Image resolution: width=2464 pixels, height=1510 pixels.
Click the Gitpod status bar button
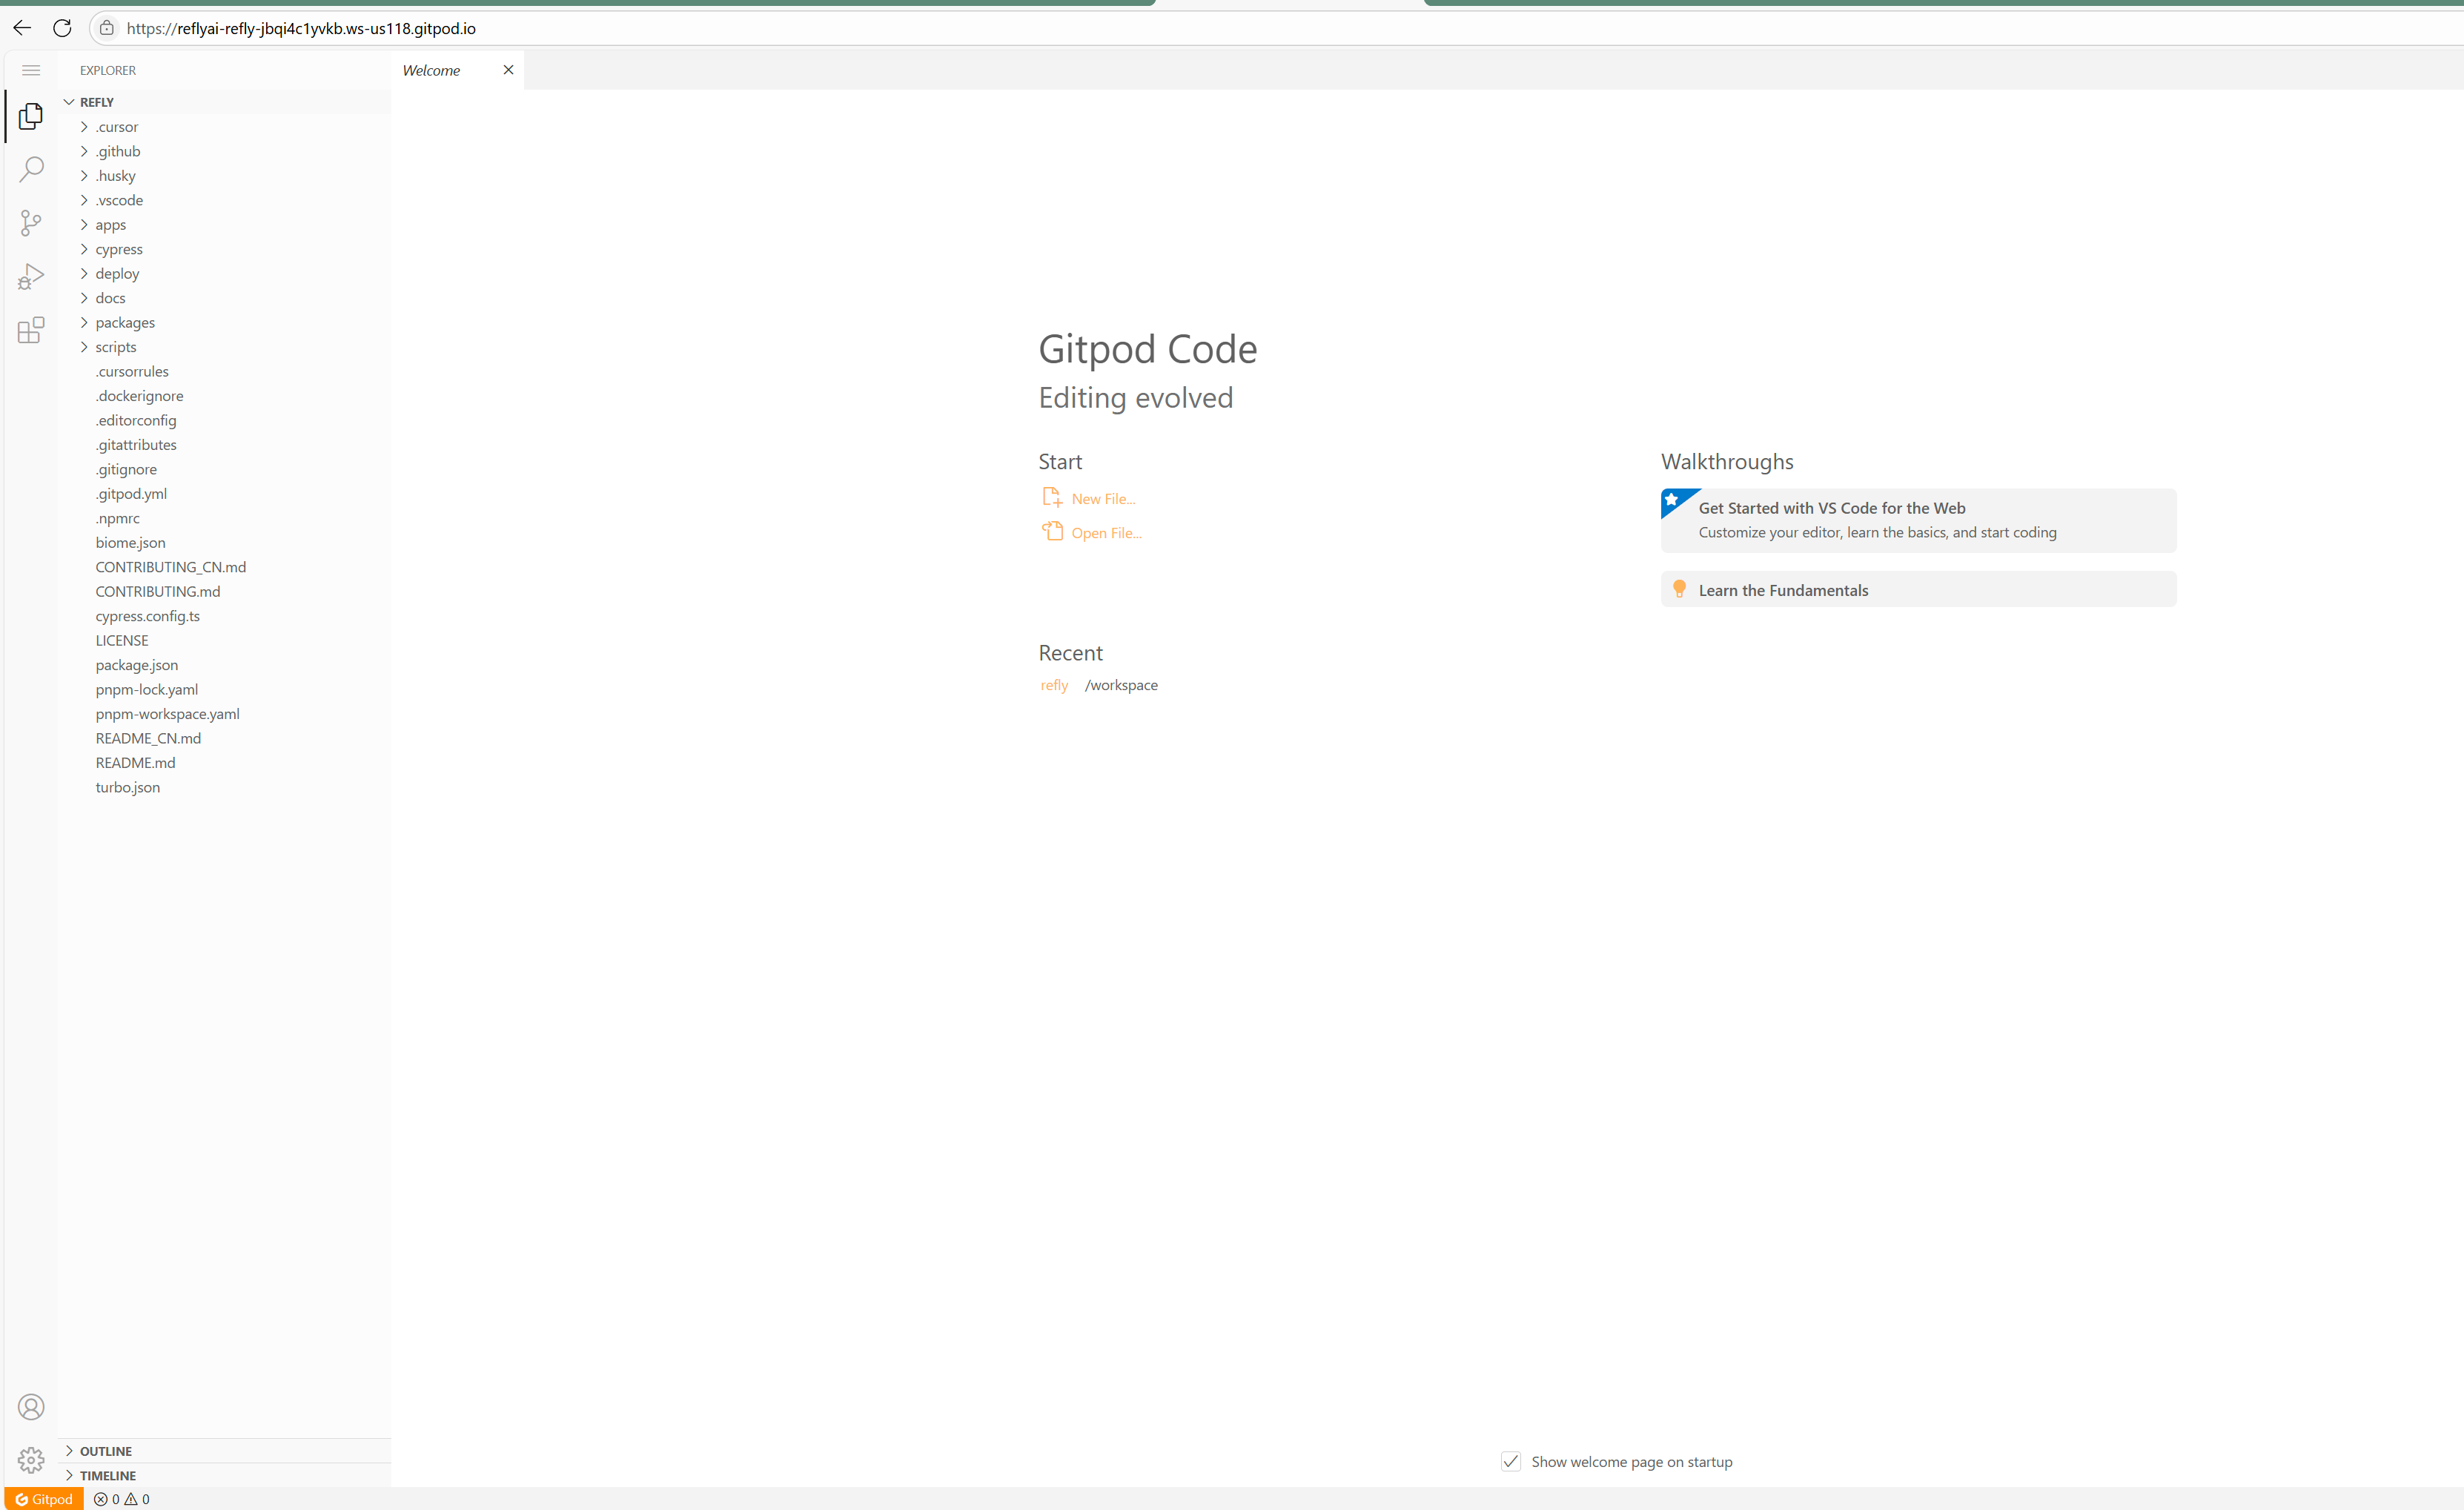pyautogui.click(x=44, y=1499)
